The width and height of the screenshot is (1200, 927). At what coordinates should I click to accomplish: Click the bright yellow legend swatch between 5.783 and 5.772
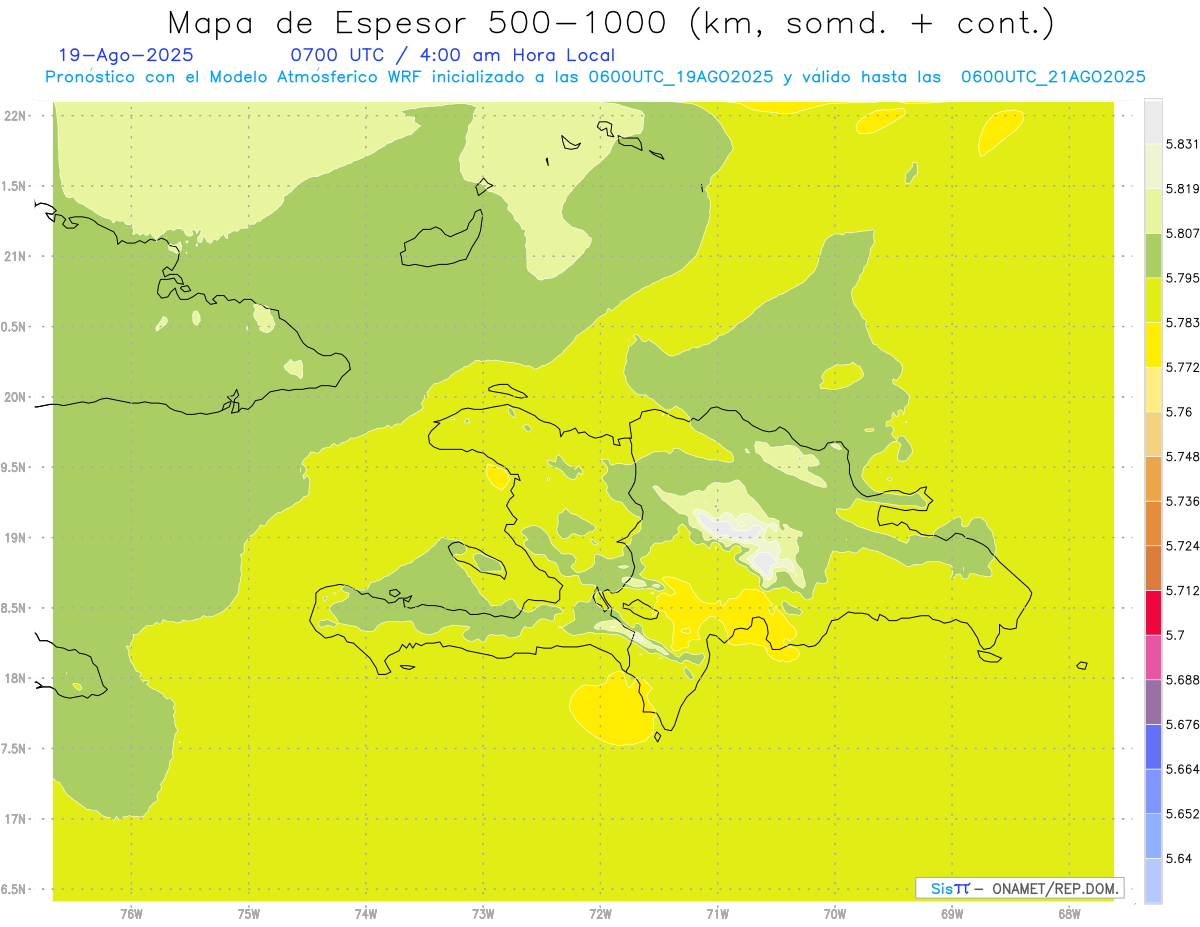1153,345
